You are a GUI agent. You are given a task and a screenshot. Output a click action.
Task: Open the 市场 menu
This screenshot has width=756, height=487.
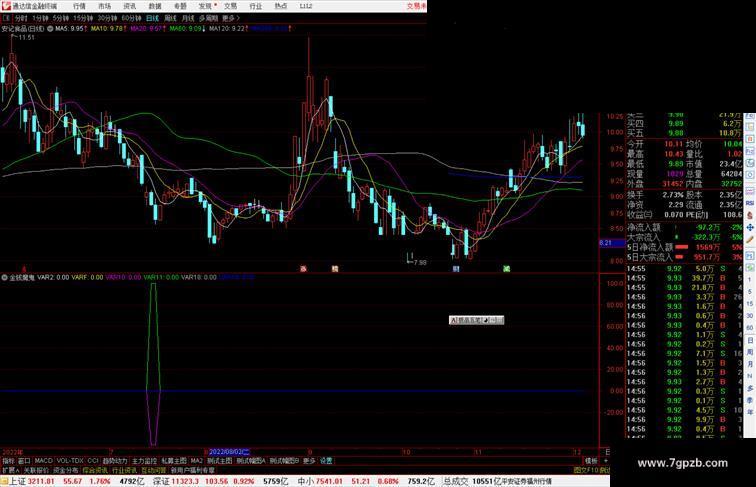point(104,6)
